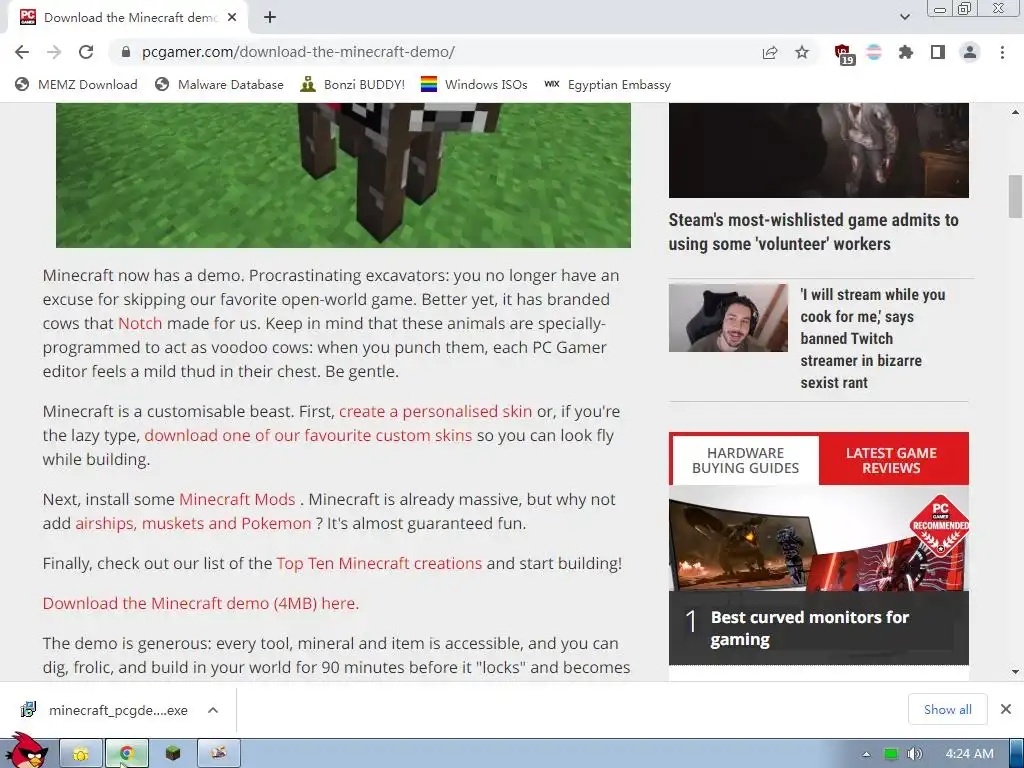Go back to the previous page
The height and width of the screenshot is (768, 1024).
click(x=22, y=52)
